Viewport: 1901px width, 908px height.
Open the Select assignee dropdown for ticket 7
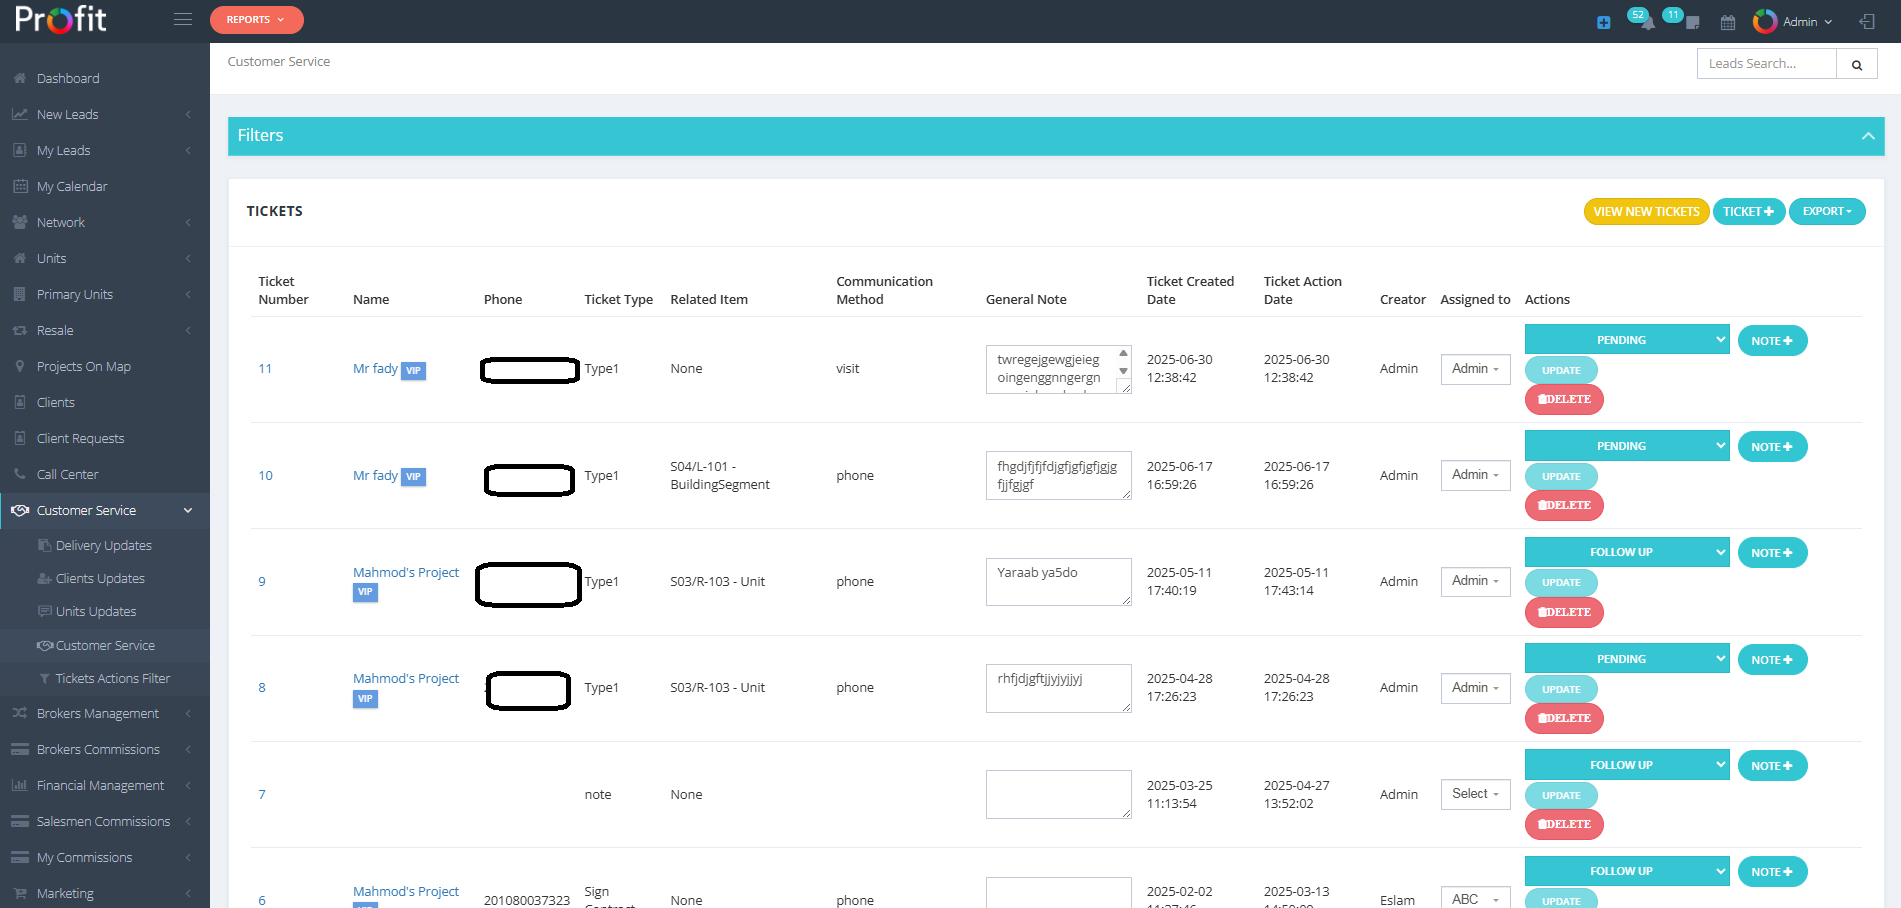(x=1475, y=794)
